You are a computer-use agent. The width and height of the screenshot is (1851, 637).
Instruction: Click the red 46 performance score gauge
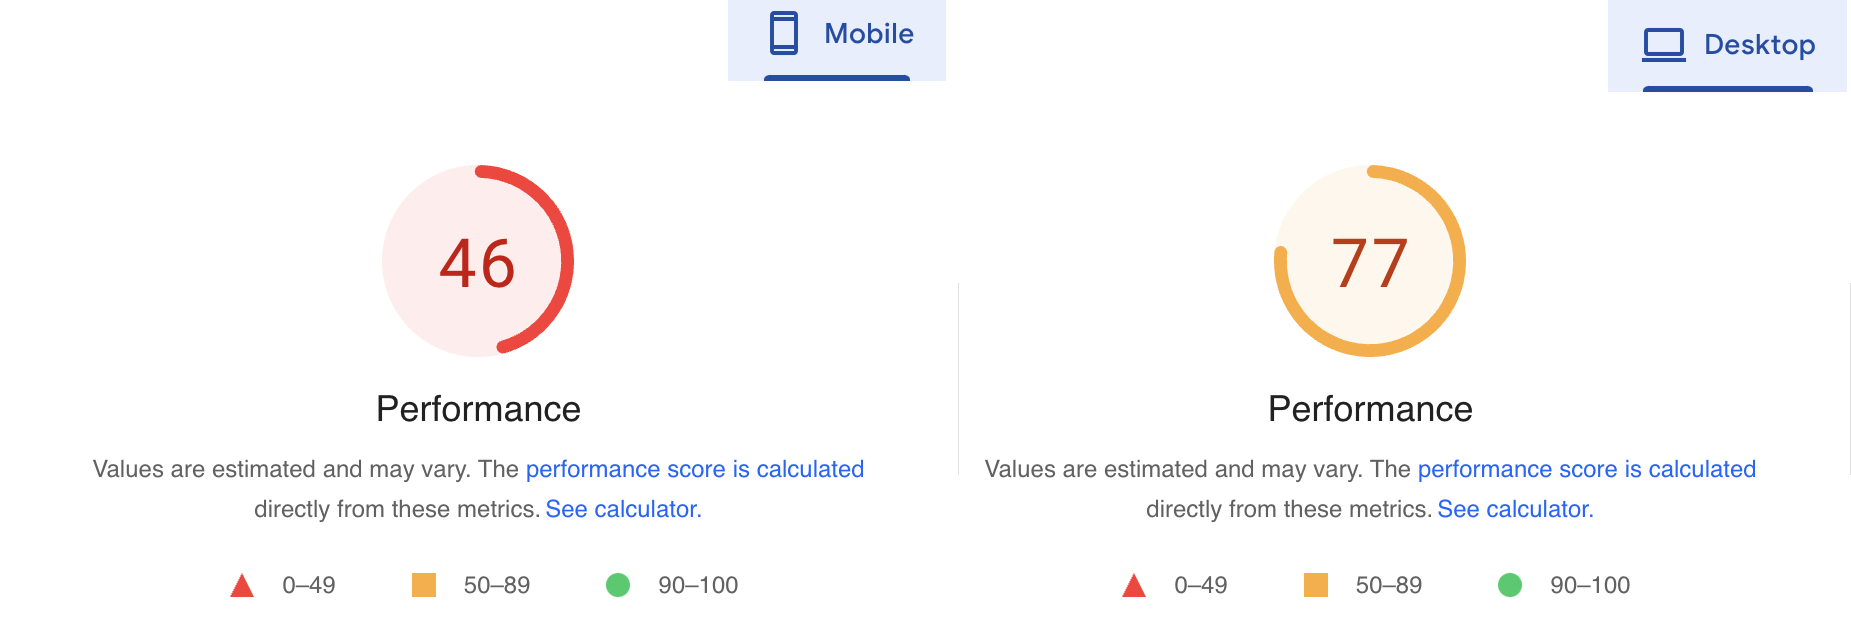[x=478, y=261]
